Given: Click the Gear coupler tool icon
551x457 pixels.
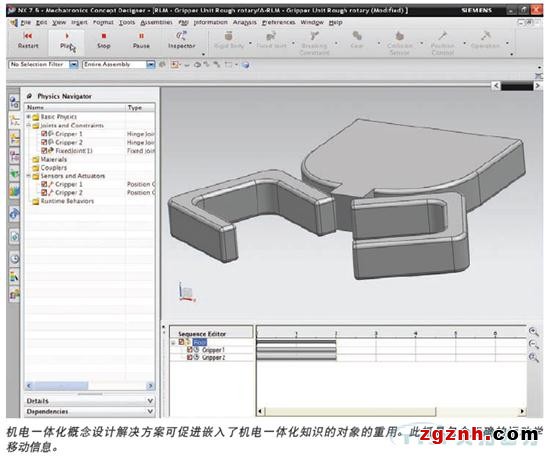Looking at the screenshot, I should (x=357, y=36).
